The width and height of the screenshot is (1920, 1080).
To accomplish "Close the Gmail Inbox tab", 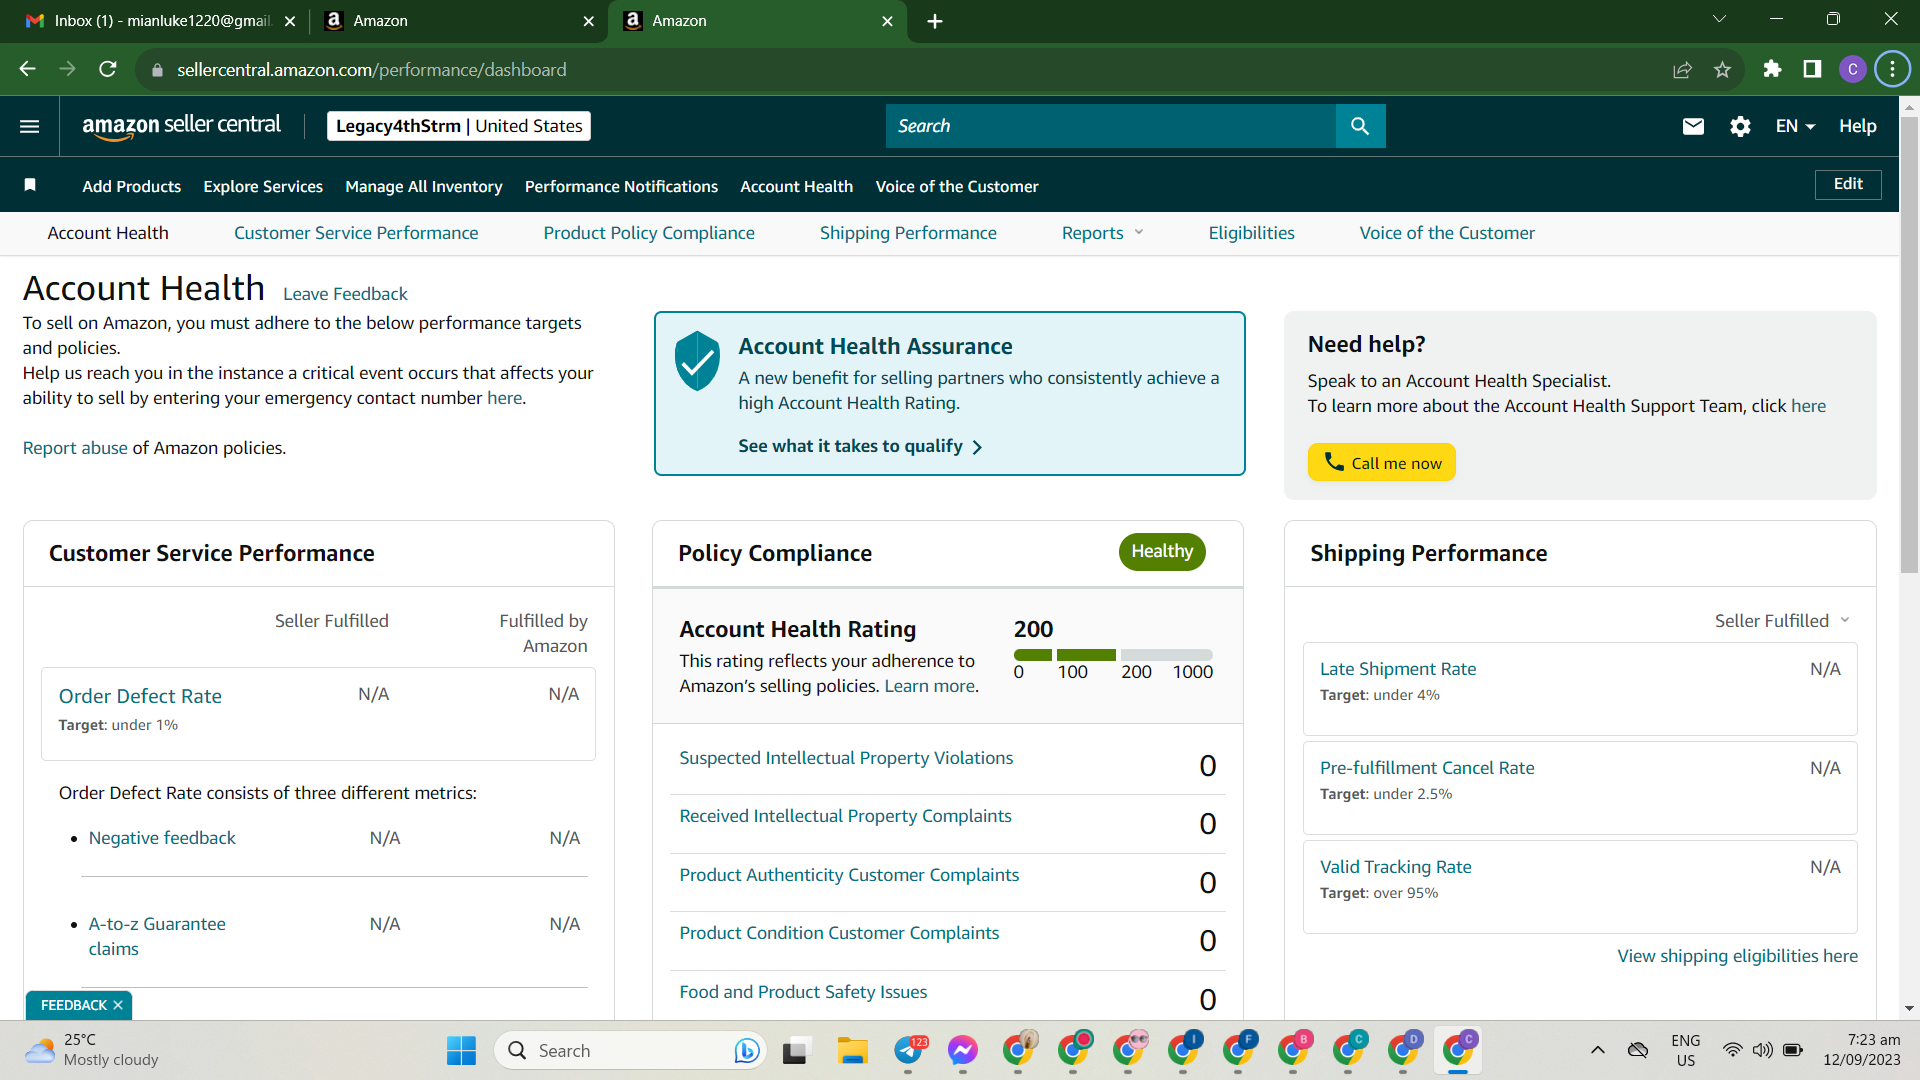I will 290,21.
